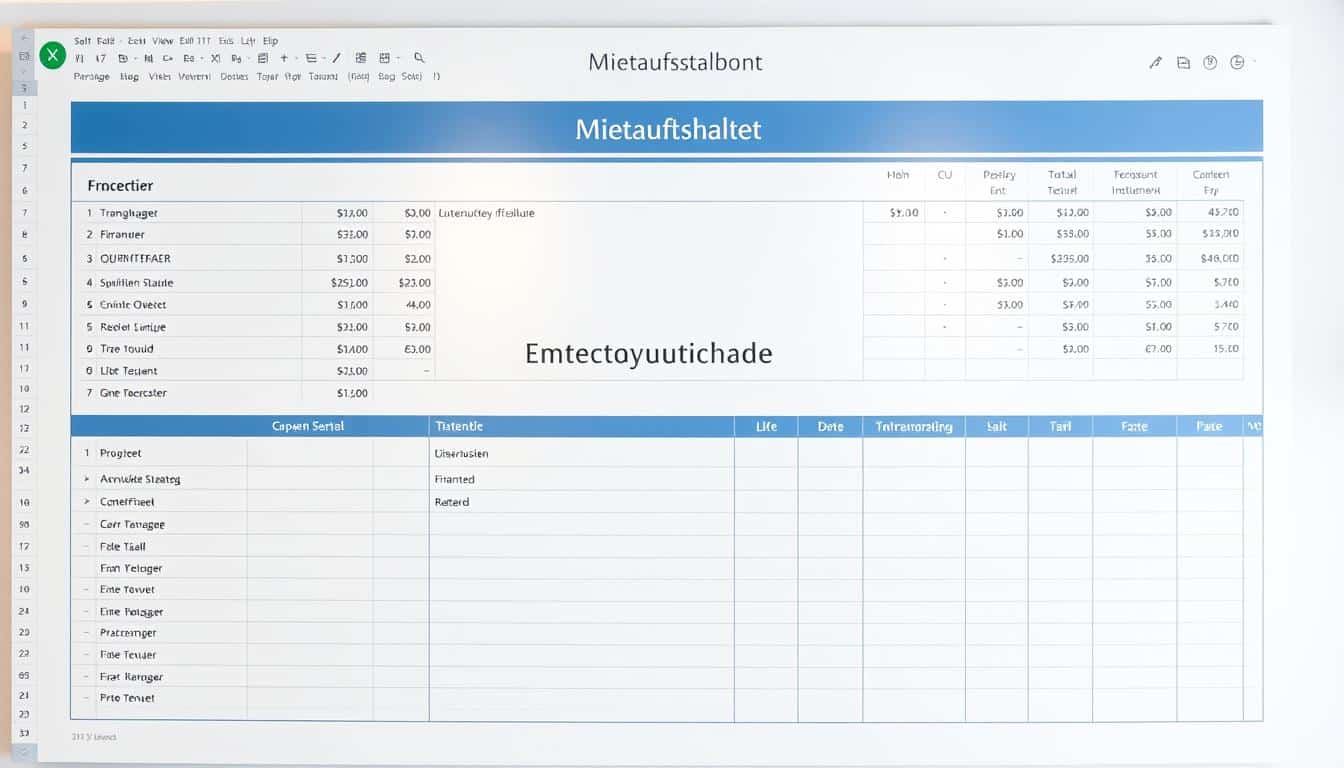Screen dimensions: 1344x768
Task: Click the '17' toolbar icon
Action: [101, 58]
